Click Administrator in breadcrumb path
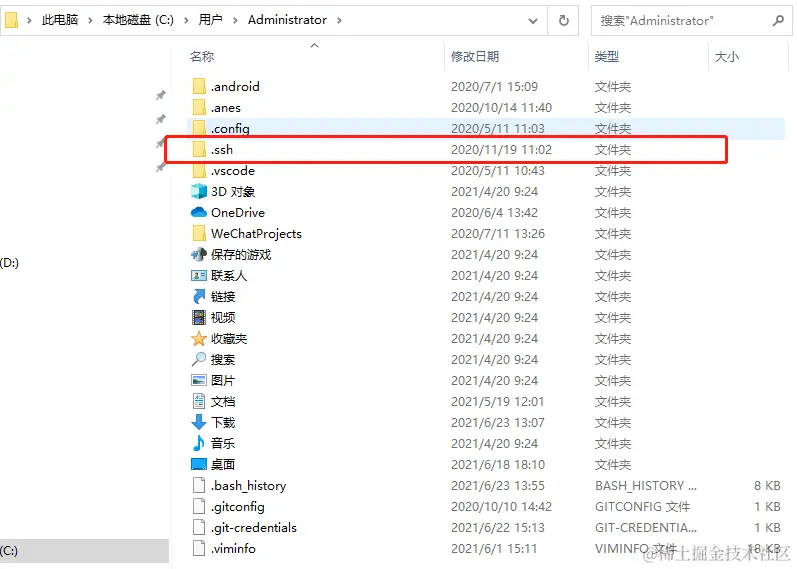Image resolution: width=797 pixels, height=569 pixels. point(287,20)
